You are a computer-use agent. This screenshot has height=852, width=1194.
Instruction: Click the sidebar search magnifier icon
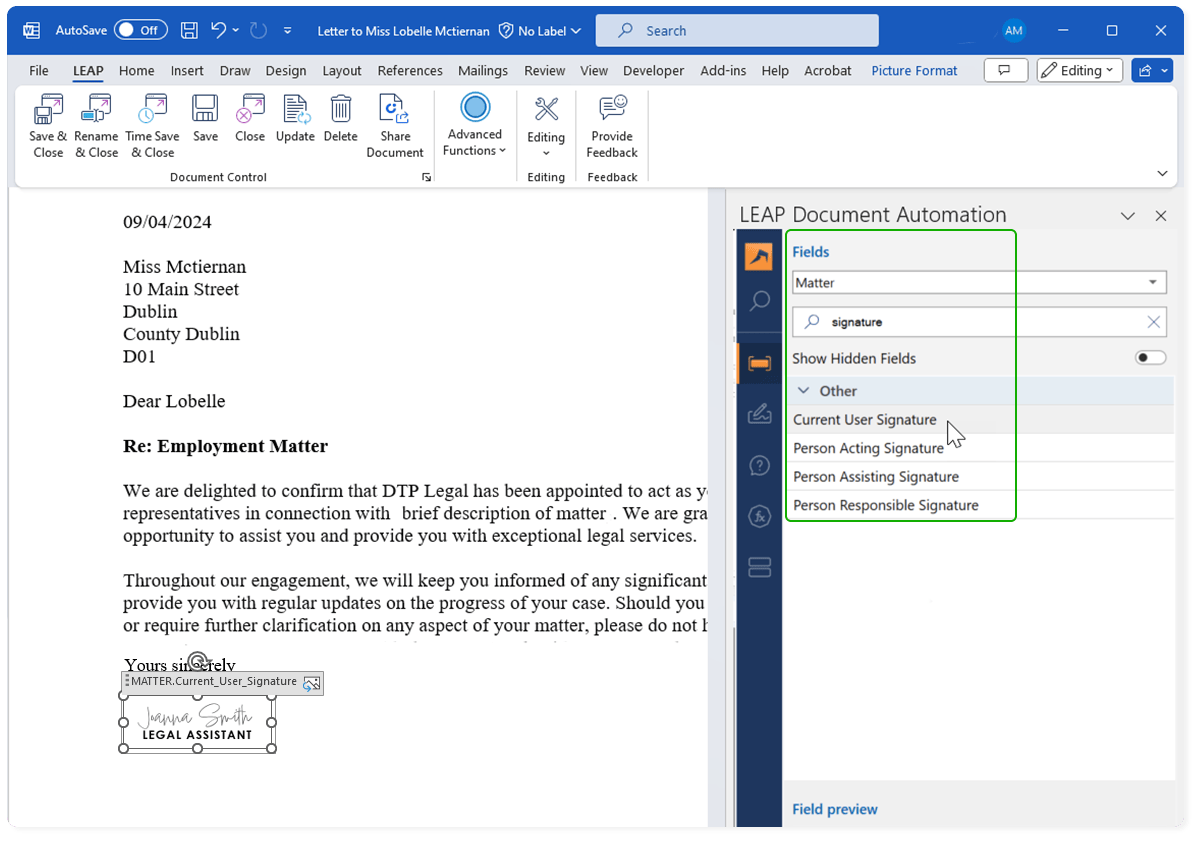(759, 300)
